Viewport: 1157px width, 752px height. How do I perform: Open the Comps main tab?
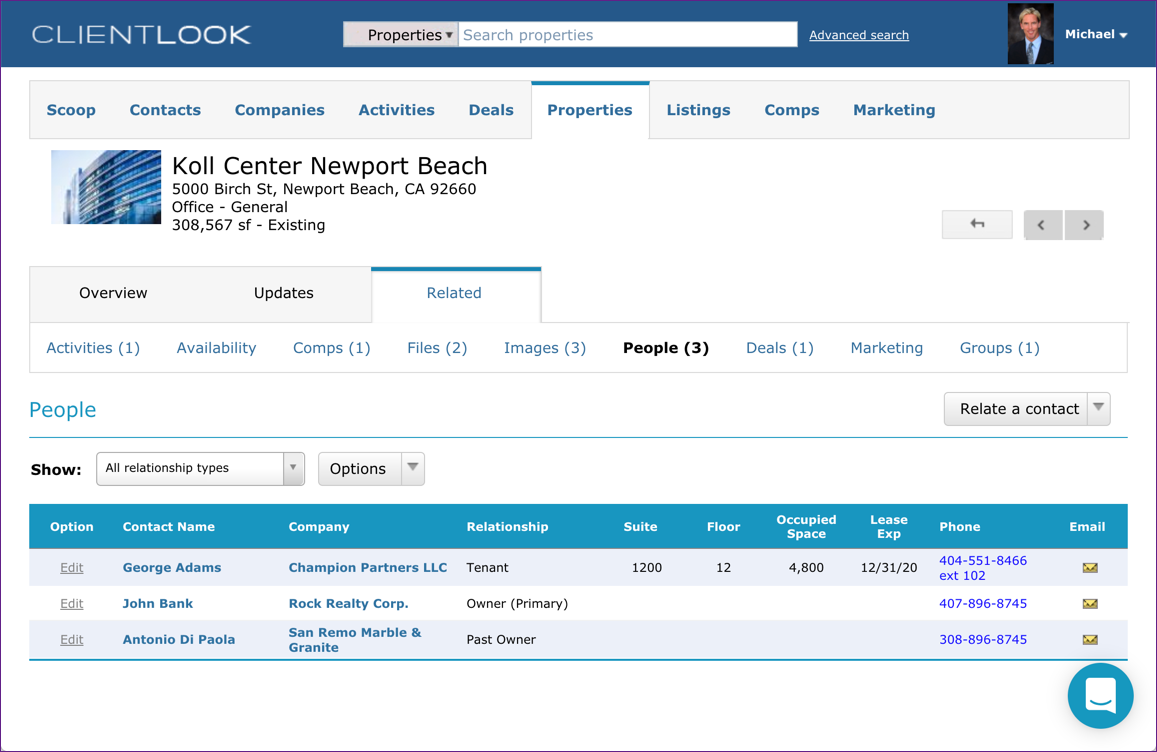792,110
